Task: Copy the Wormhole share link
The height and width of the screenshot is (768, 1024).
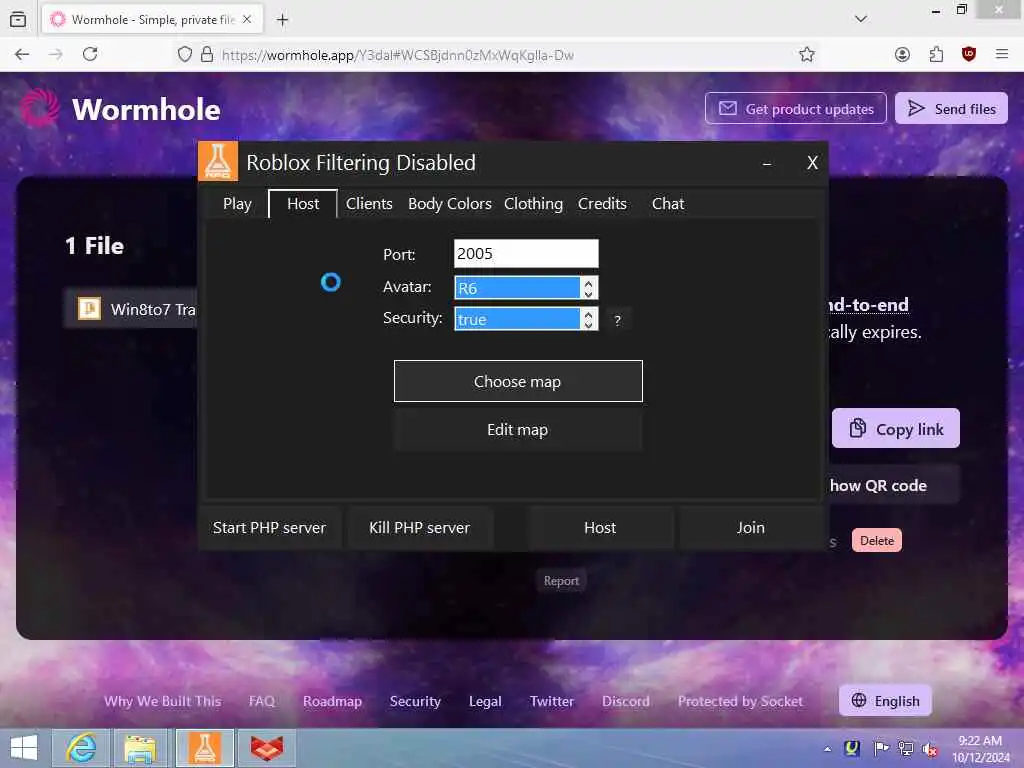Action: 896,429
